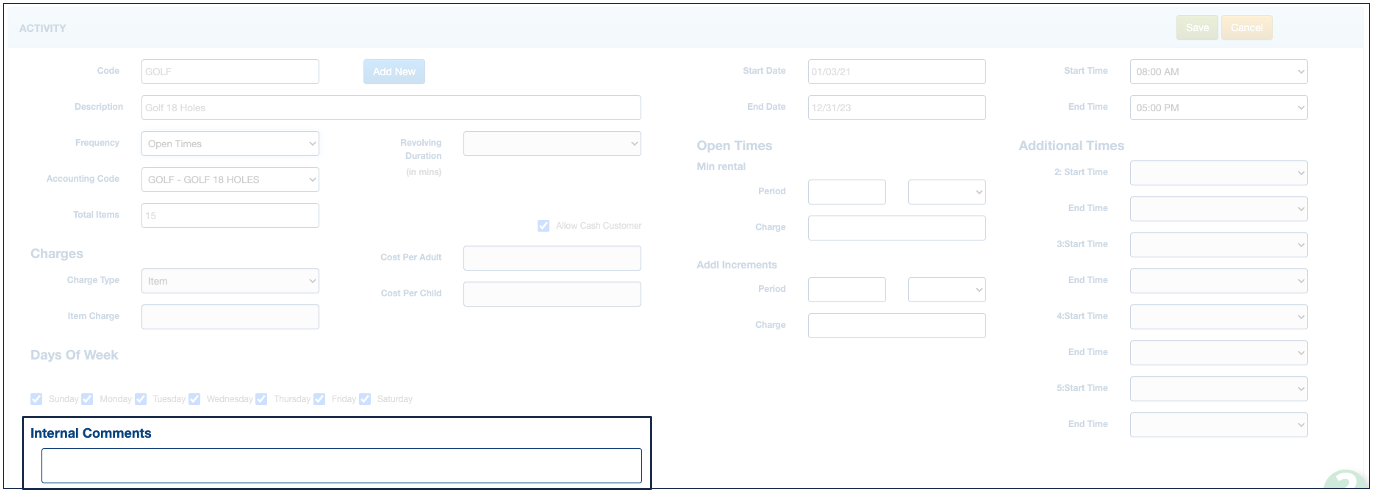Click the Min rental Period input box
This screenshot has width=1374, height=492.
pos(846,192)
